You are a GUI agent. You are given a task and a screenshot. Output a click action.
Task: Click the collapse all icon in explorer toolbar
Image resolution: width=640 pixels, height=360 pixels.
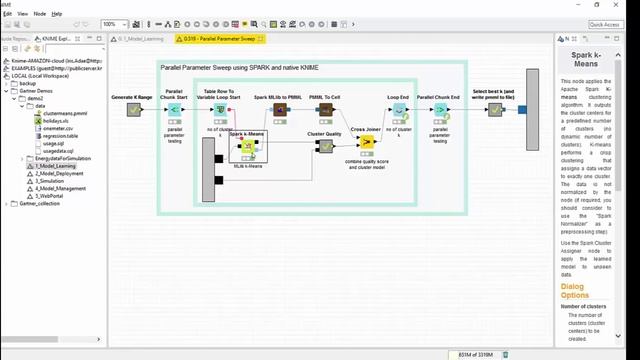click(x=6, y=49)
